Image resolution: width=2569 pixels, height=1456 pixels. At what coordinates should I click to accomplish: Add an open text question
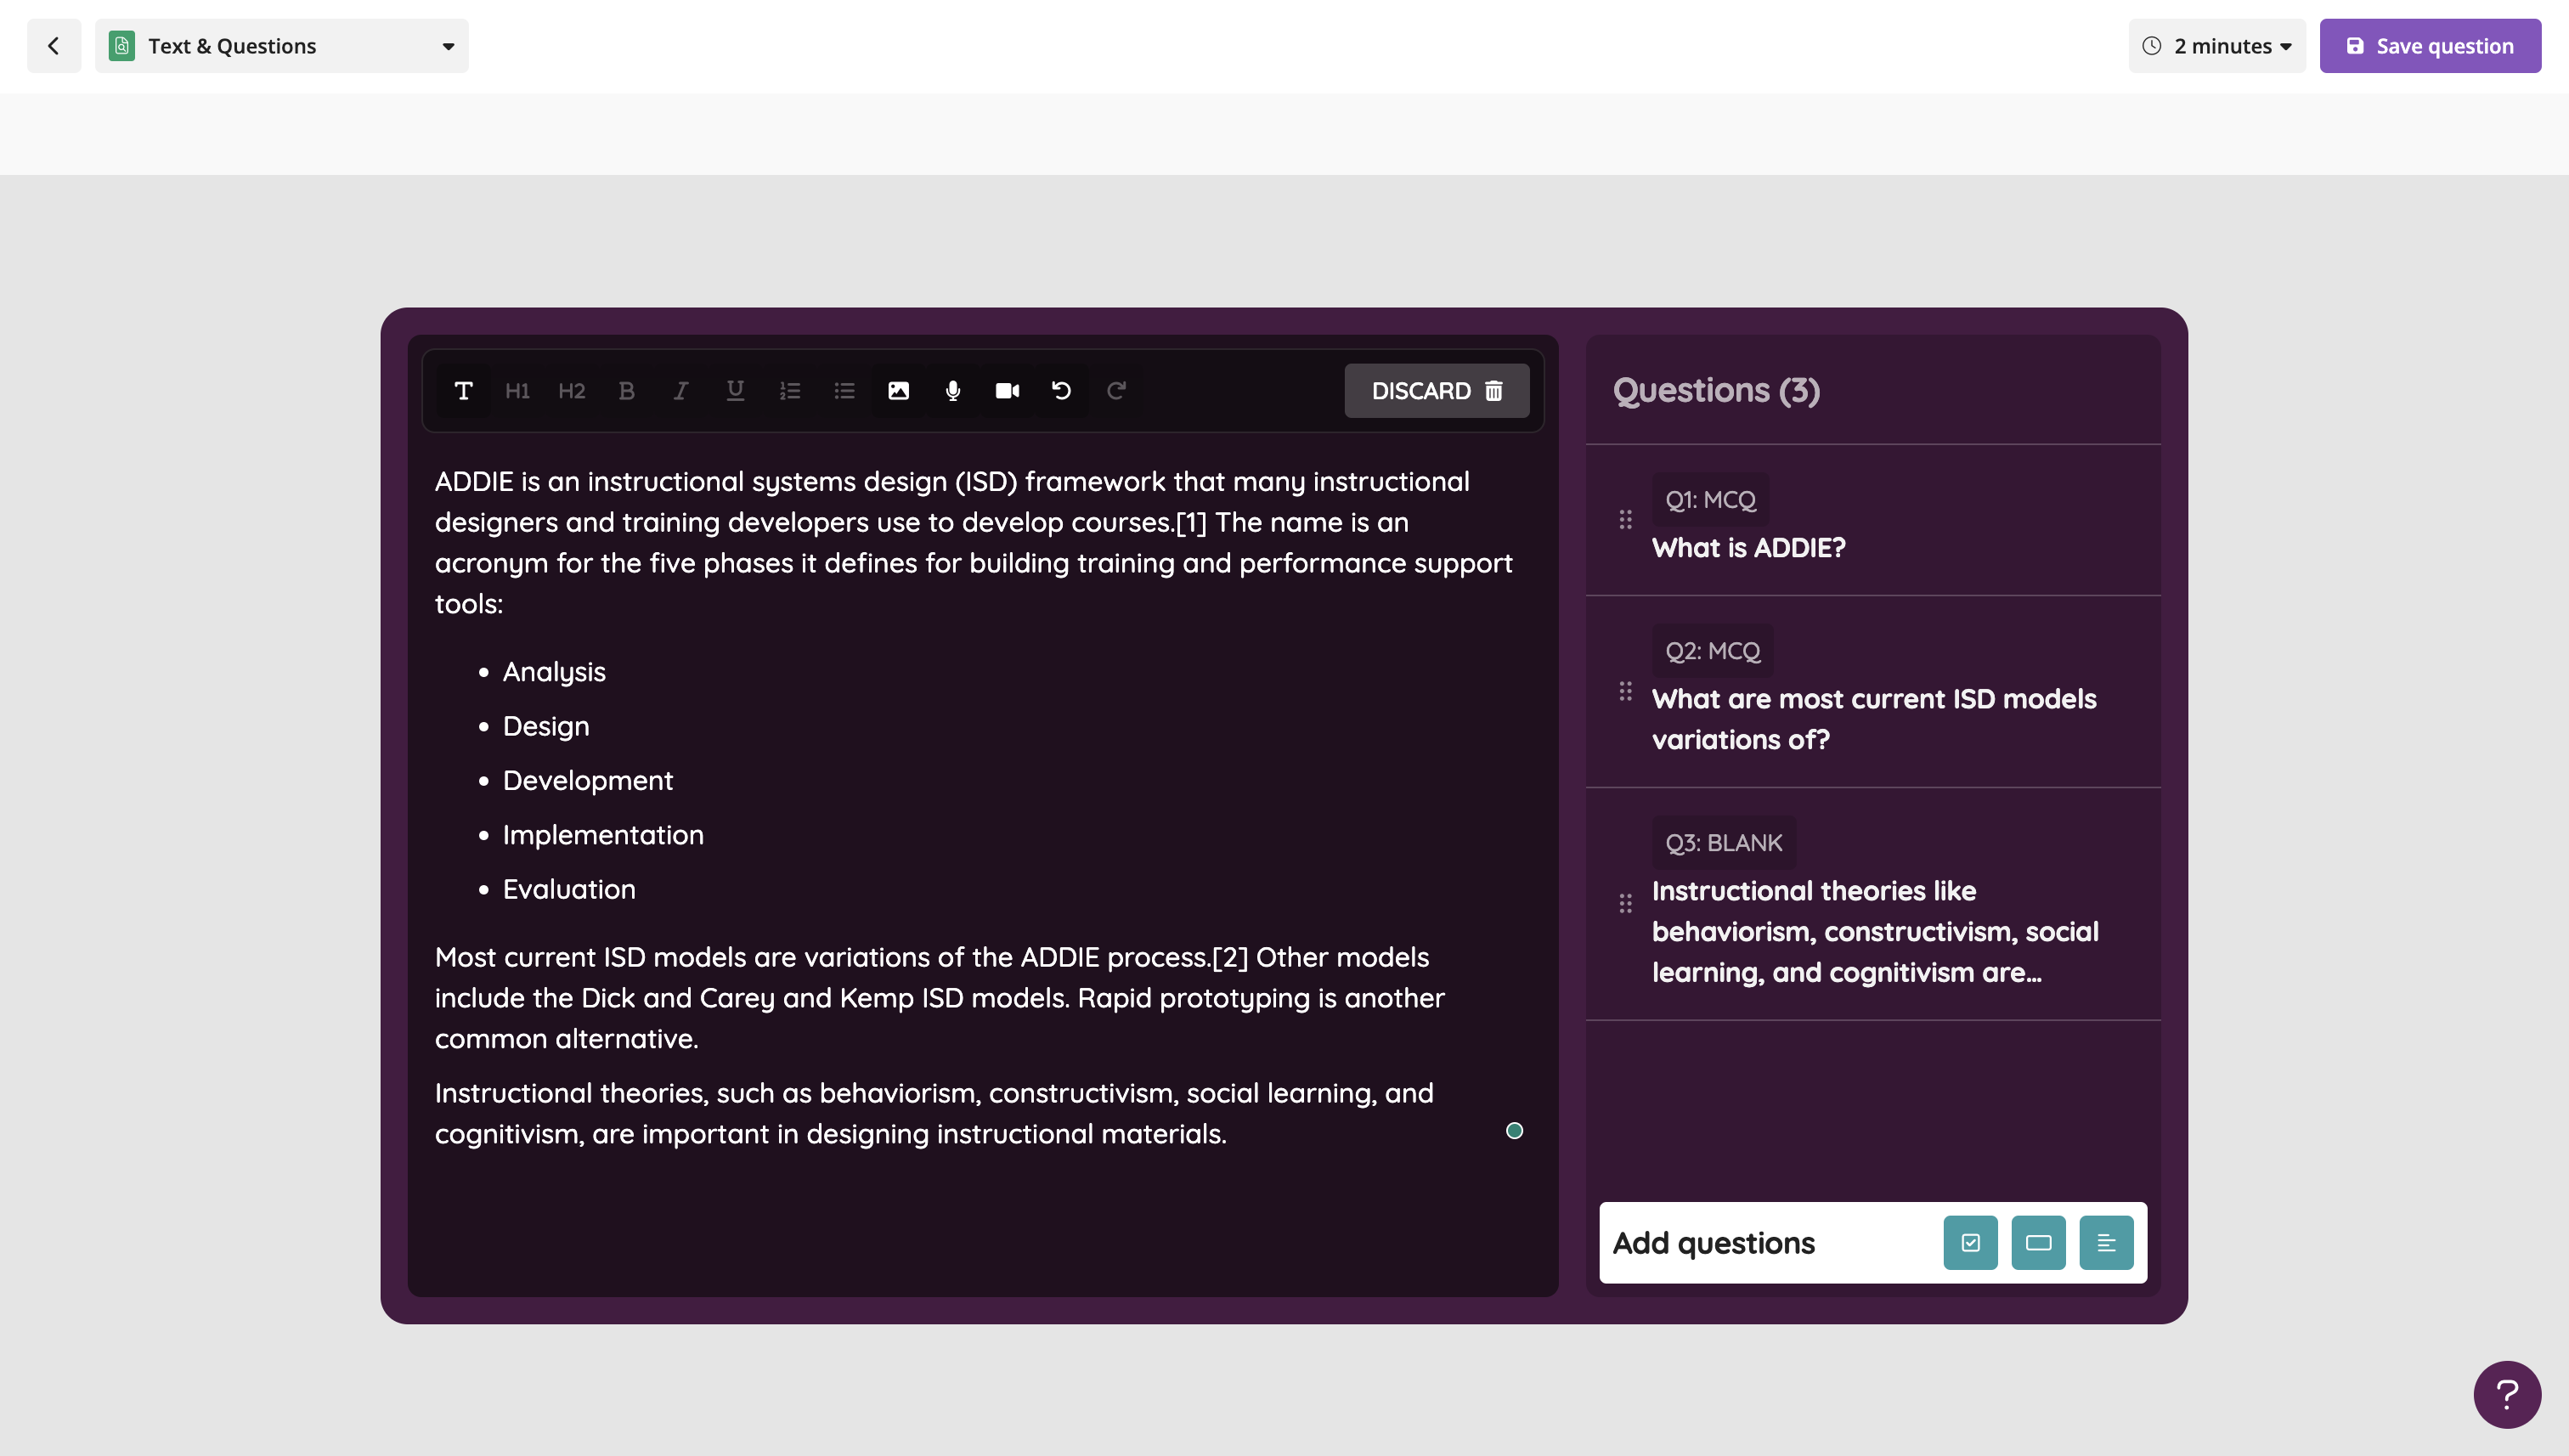2105,1242
